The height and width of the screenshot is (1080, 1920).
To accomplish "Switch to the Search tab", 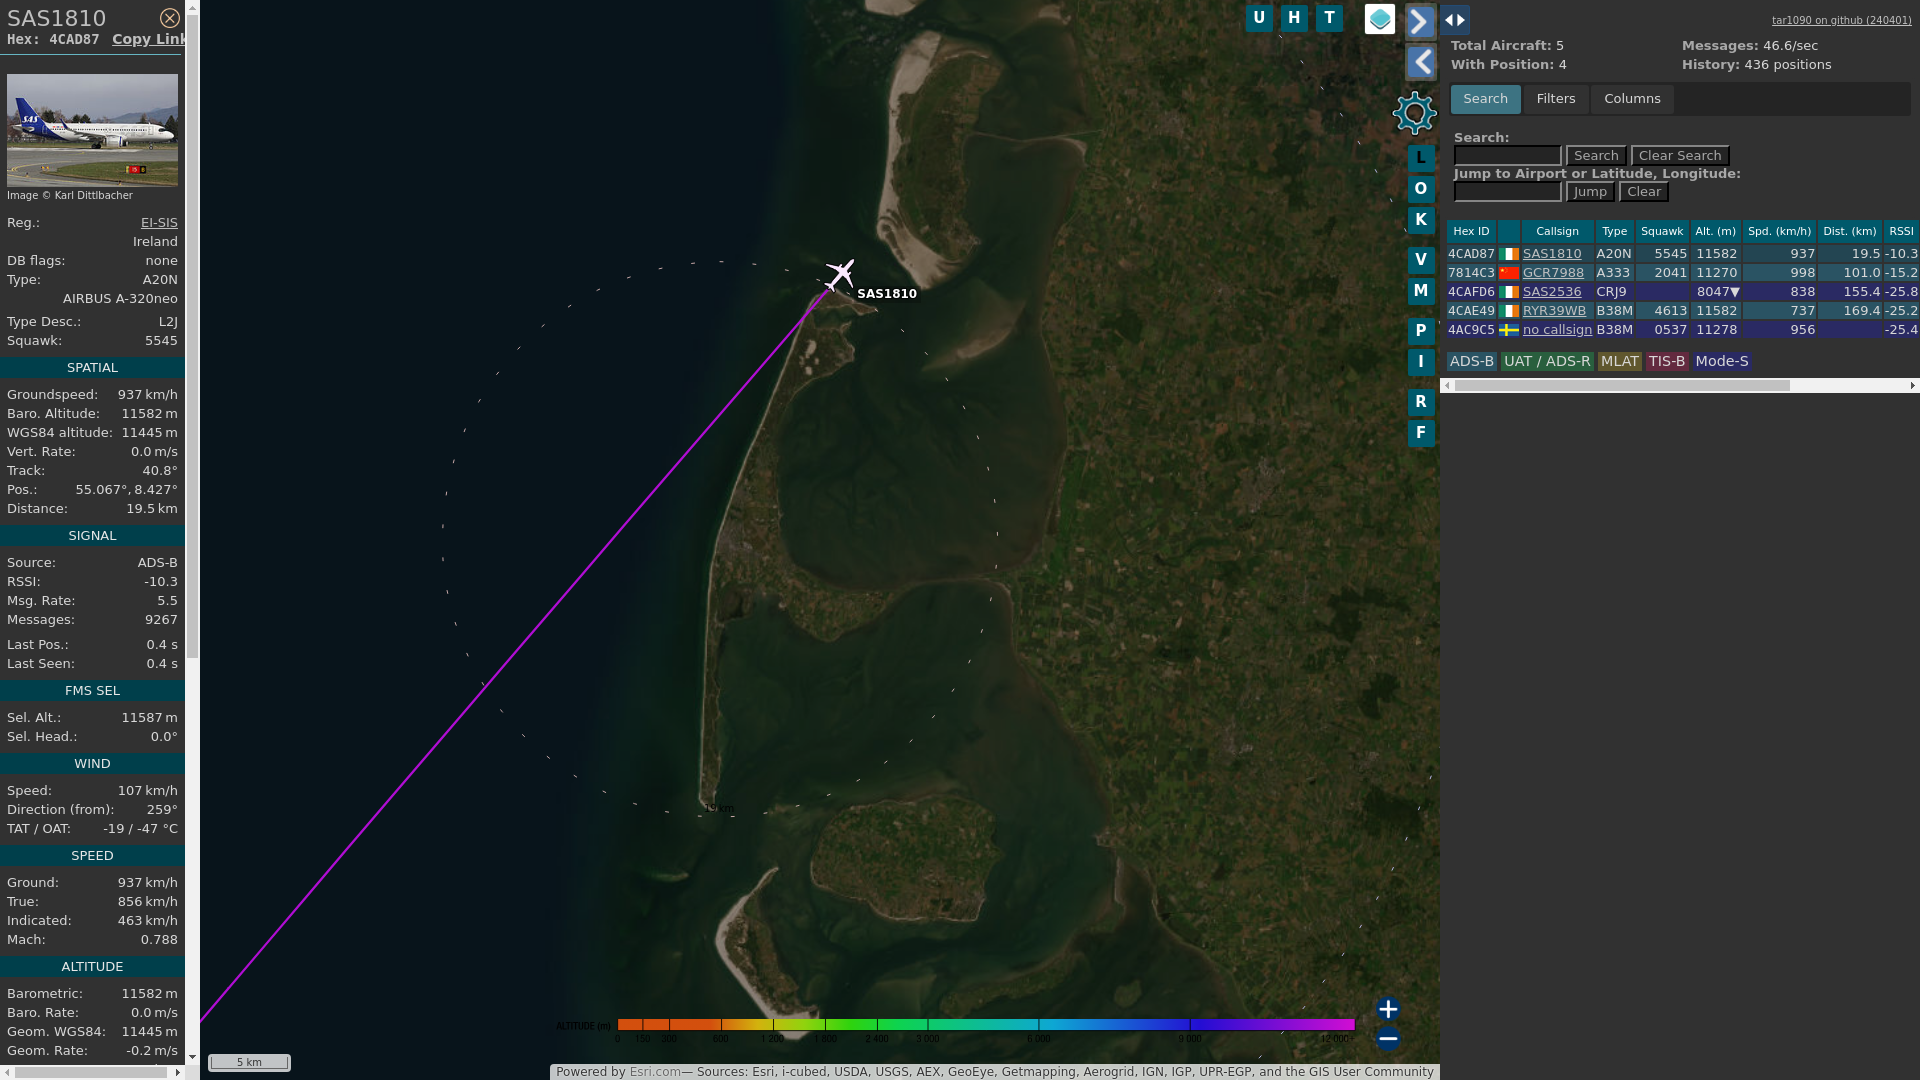I will [1485, 99].
